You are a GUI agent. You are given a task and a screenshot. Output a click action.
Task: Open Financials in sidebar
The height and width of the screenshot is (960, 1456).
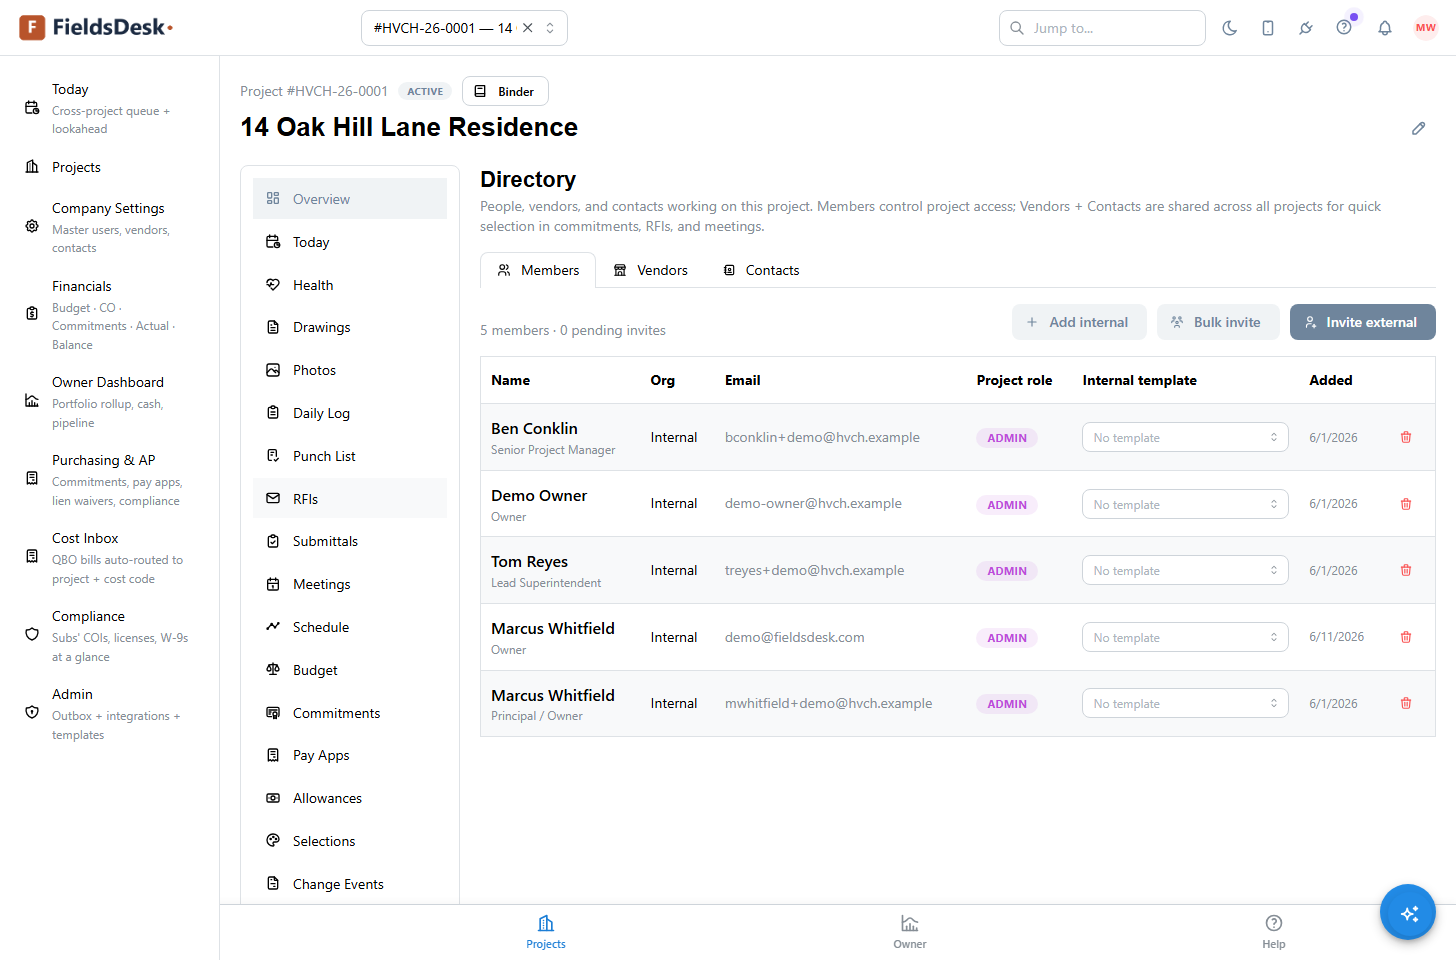tap(109, 314)
